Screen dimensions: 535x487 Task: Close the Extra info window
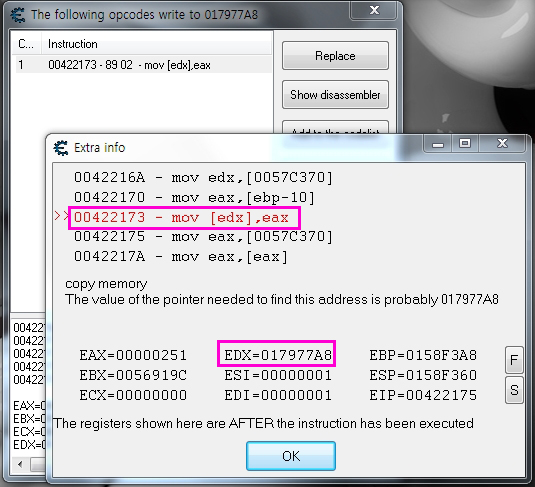tap(502, 143)
